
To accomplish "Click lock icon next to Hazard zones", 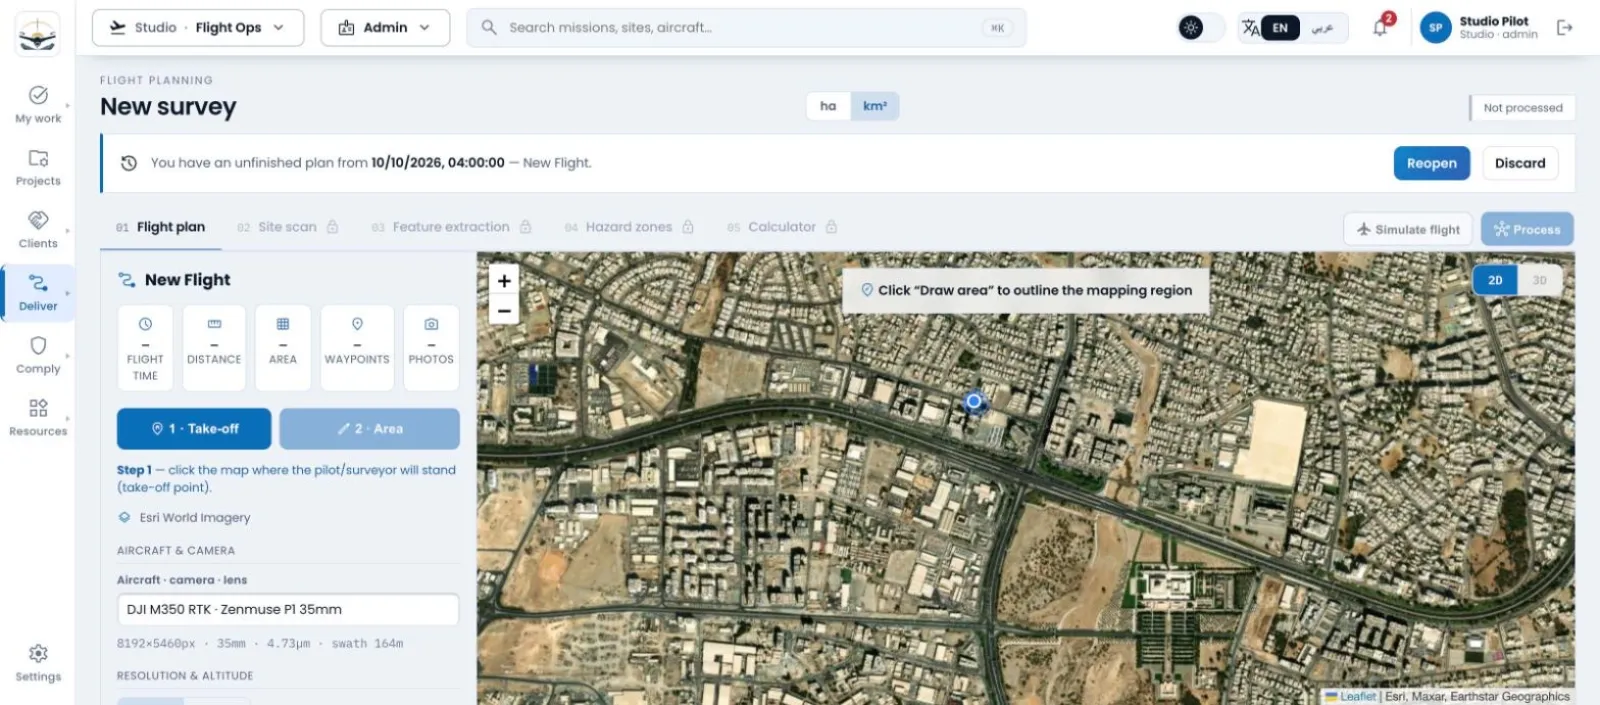I will 688,227.
